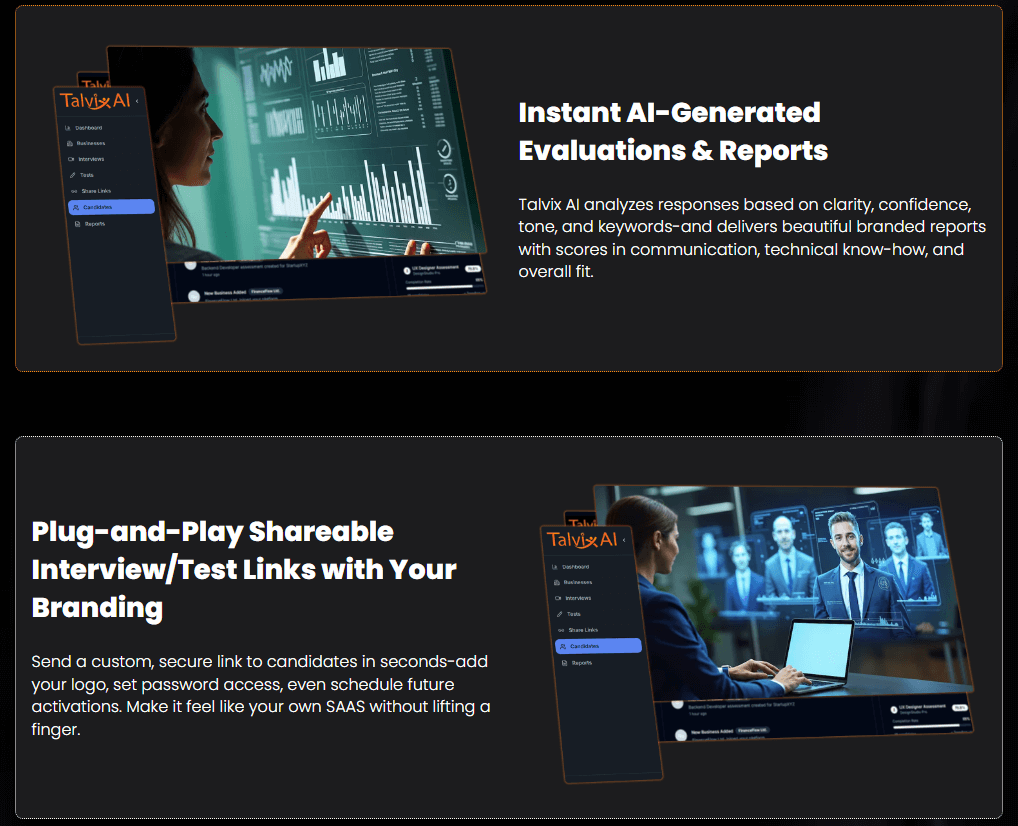Open Interviews label in the Evaluations & Reports mockup
Viewport: 1018px width, 826px height.
coord(92,159)
